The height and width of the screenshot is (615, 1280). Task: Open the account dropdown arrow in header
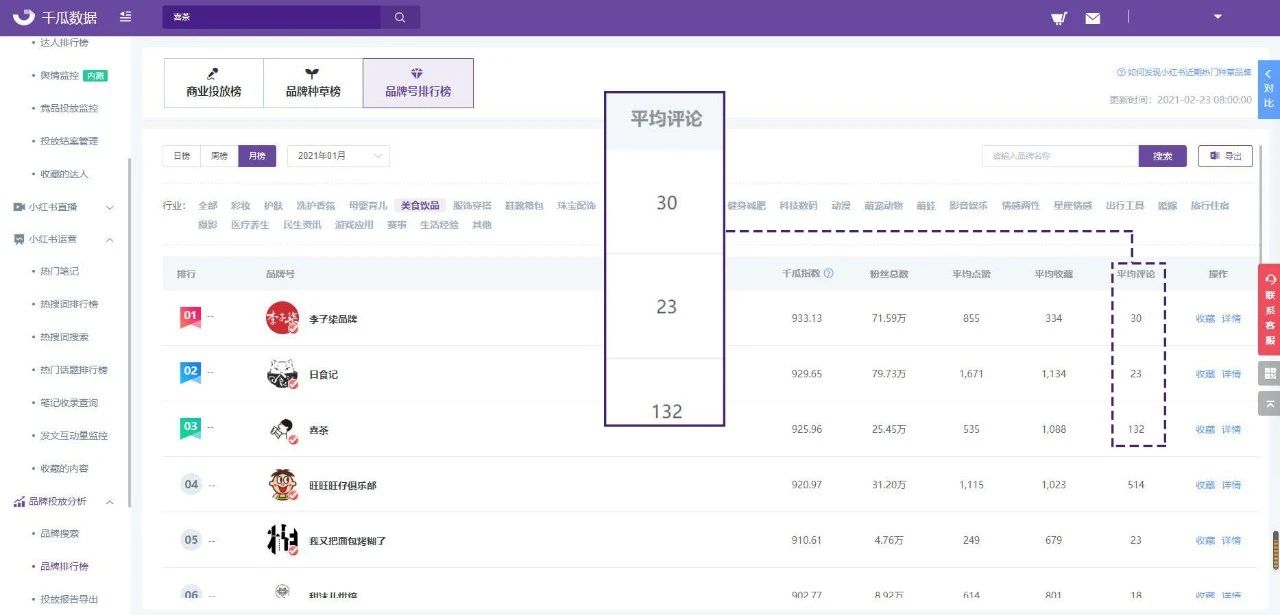click(1218, 16)
